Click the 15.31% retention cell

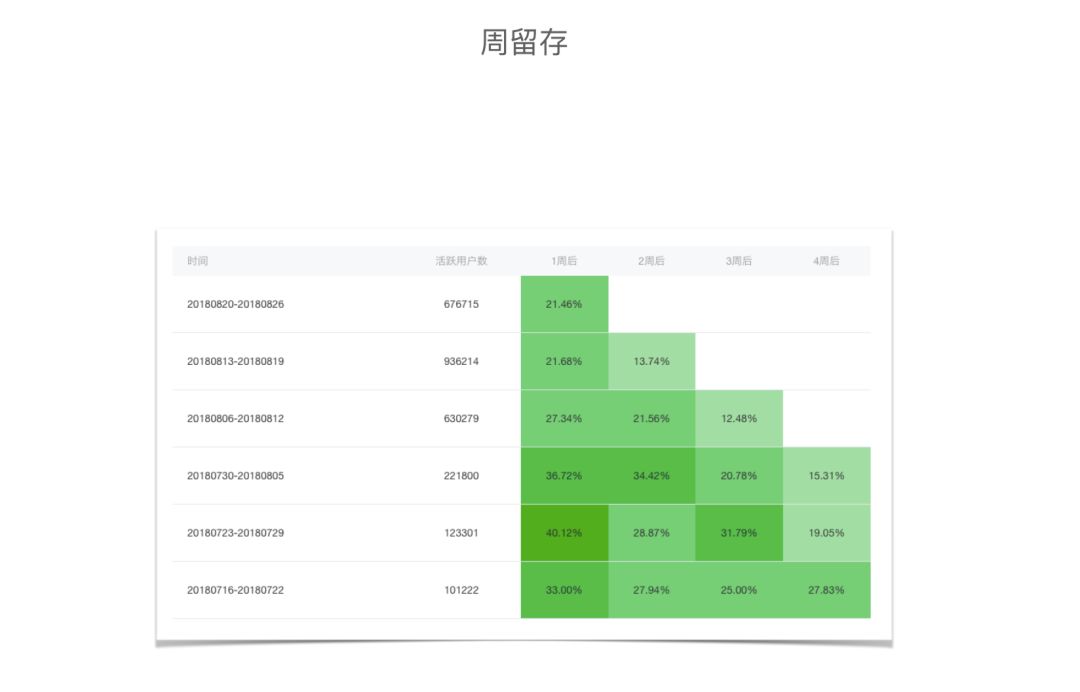pos(827,476)
